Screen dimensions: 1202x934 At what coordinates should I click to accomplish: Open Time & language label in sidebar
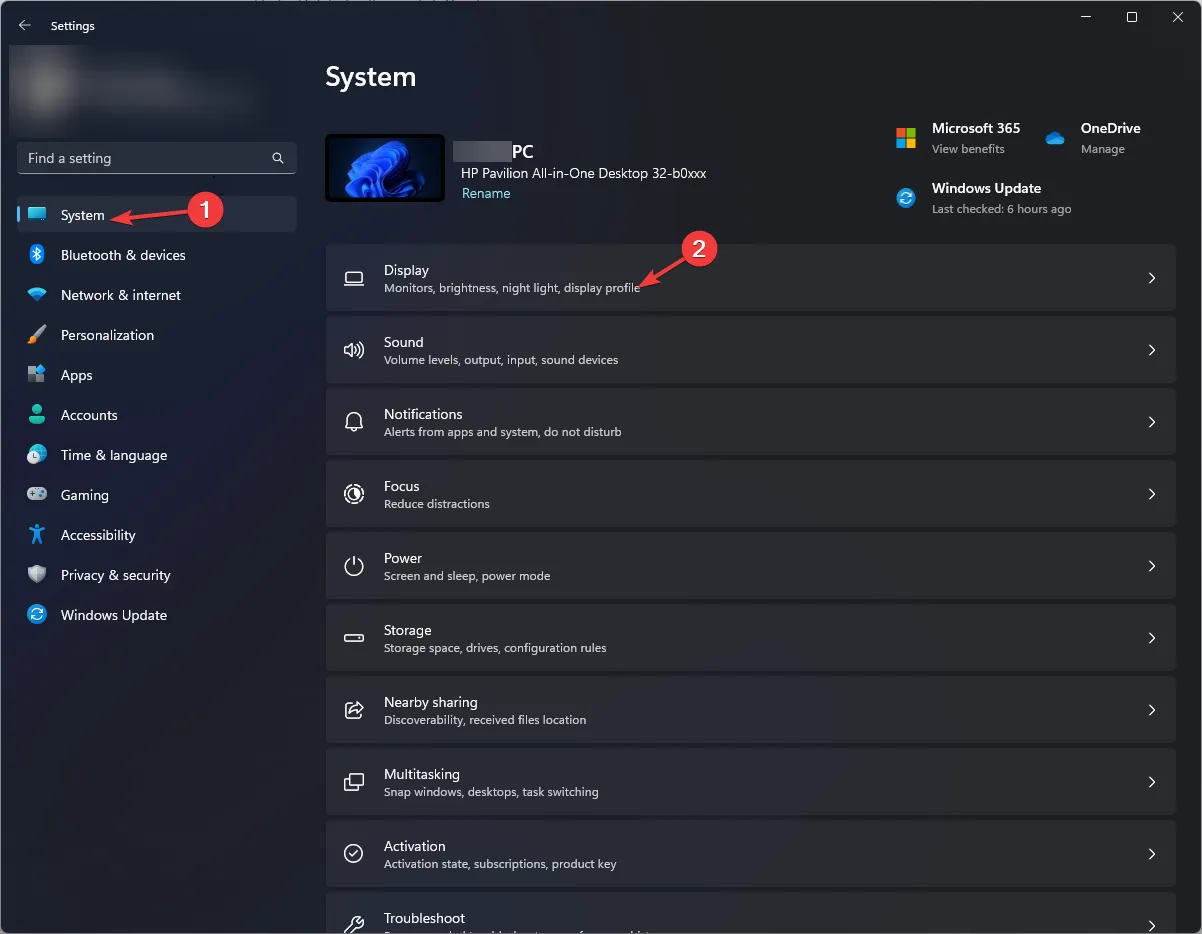pyautogui.click(x=114, y=455)
